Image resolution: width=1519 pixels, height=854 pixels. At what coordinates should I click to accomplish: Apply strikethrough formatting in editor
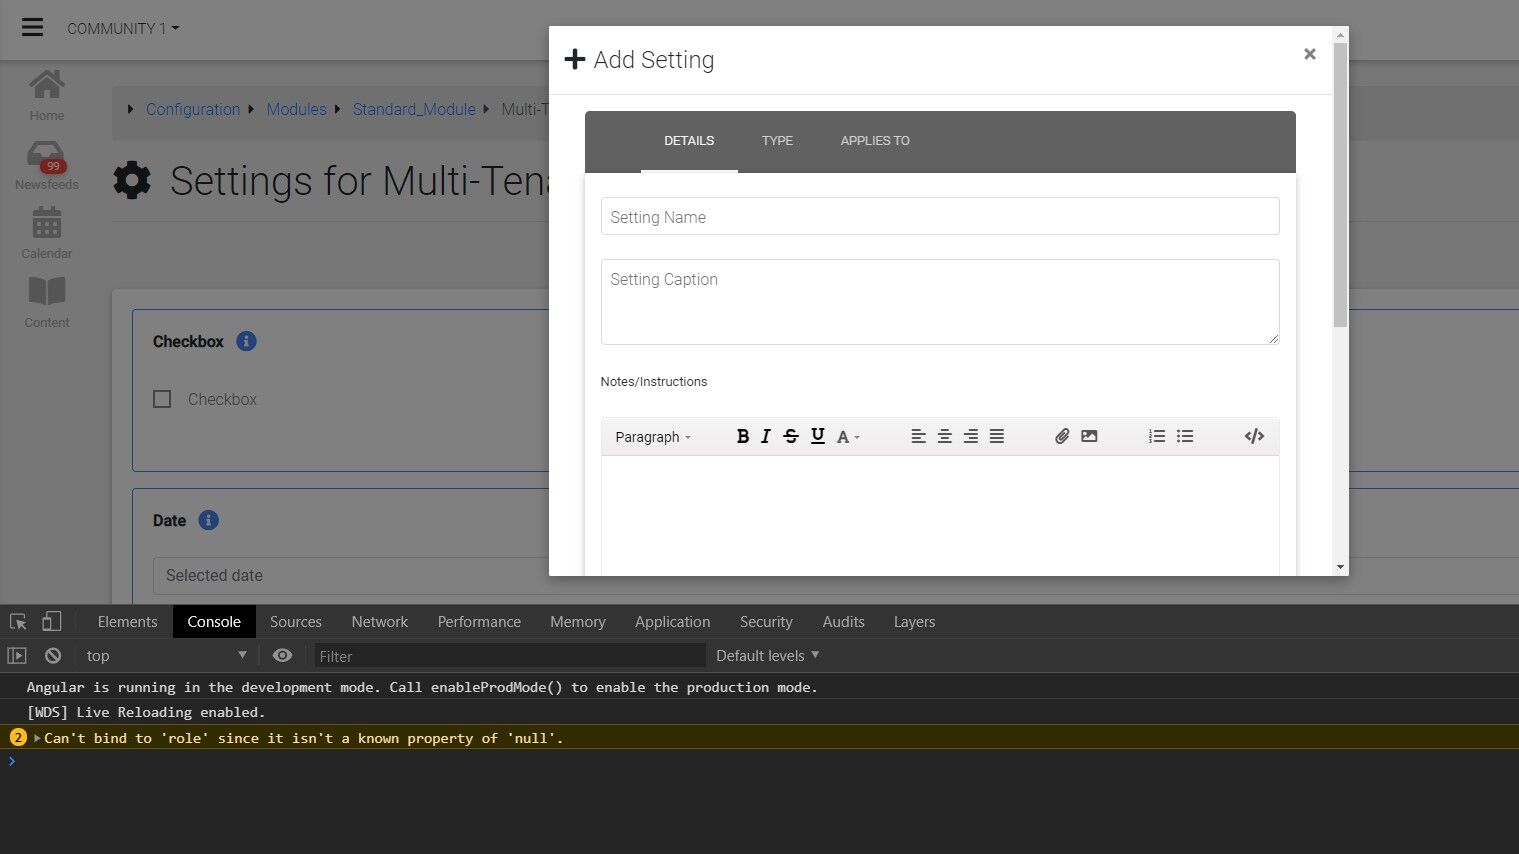(x=791, y=436)
